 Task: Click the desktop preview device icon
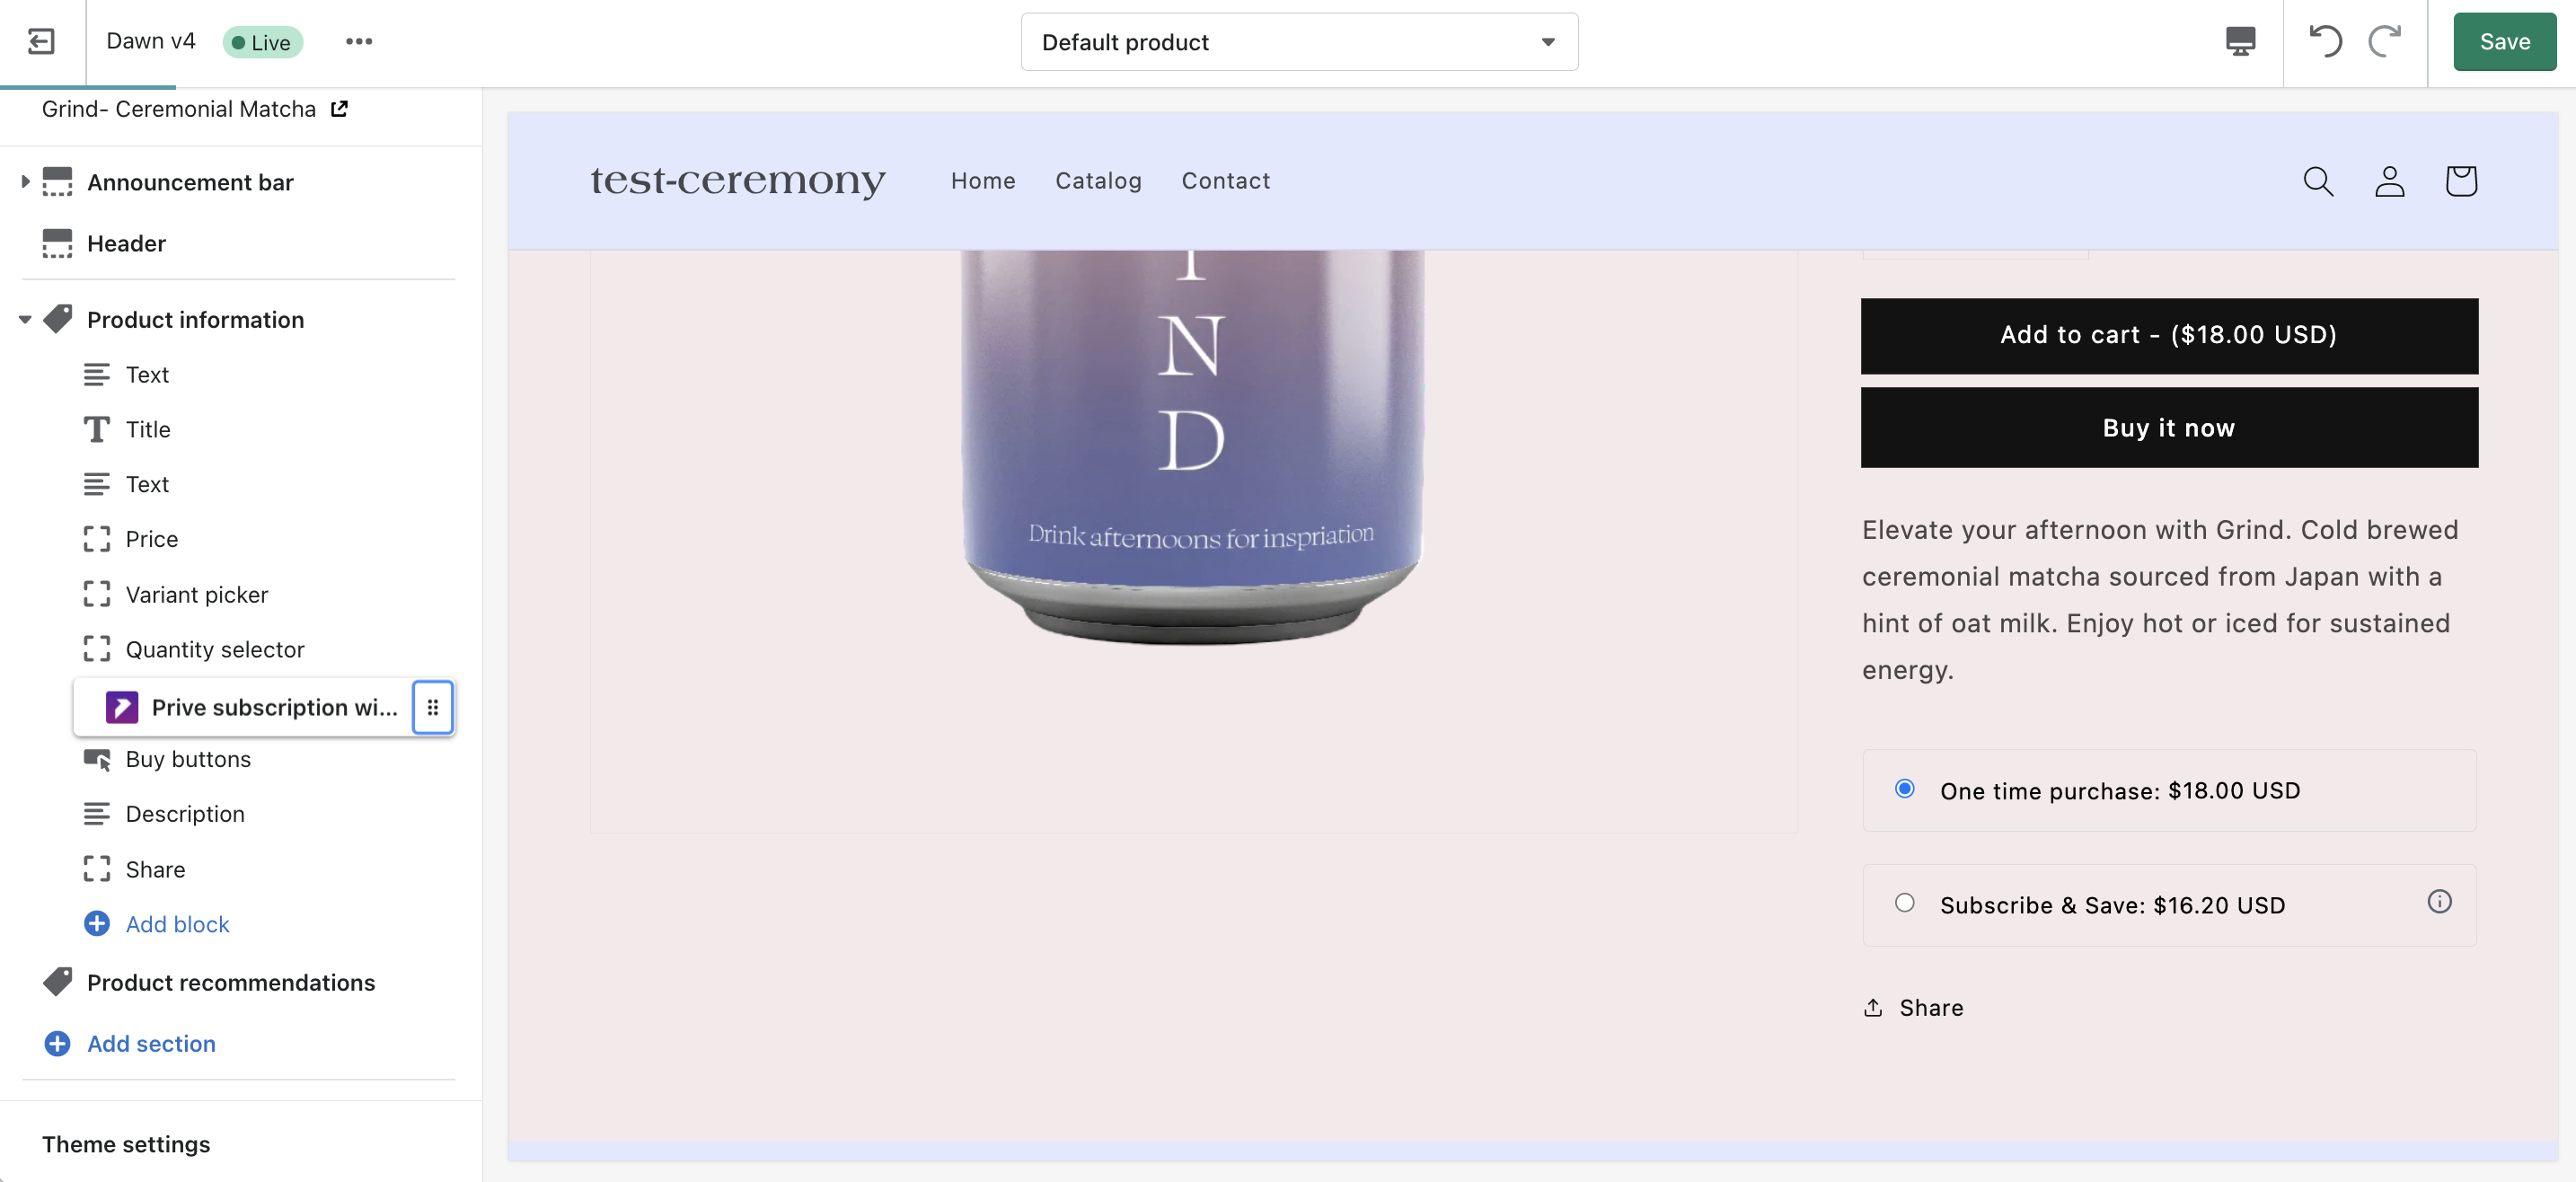pyautogui.click(x=2240, y=41)
